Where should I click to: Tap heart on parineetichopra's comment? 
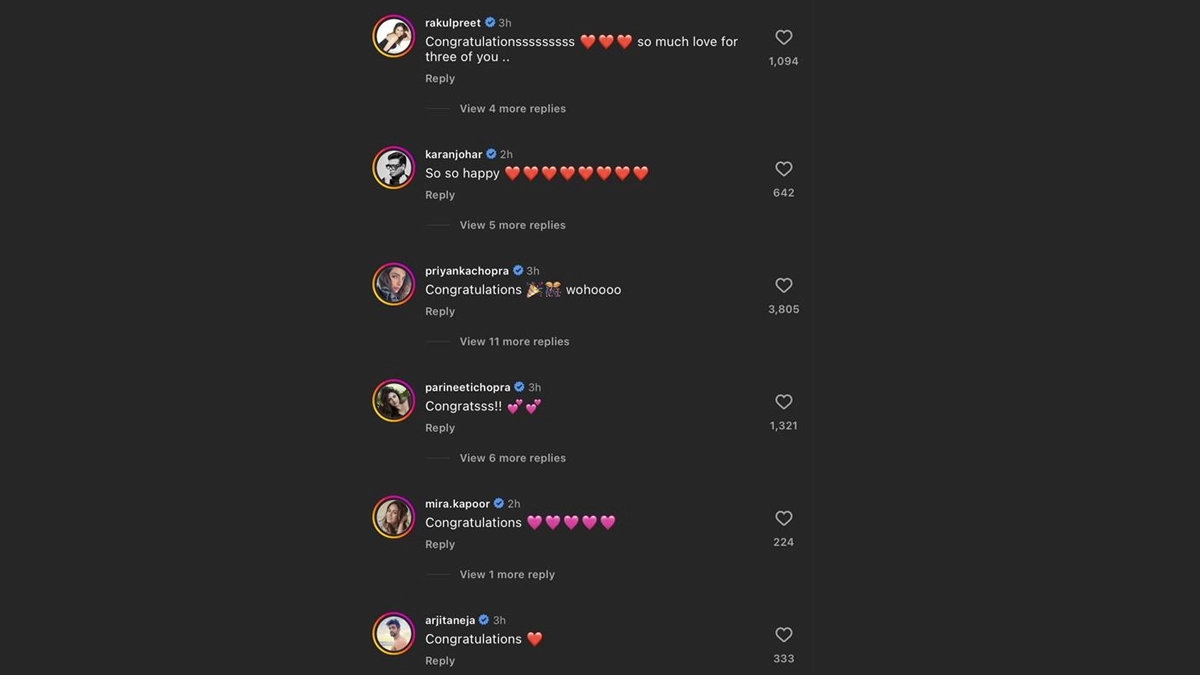(x=784, y=402)
